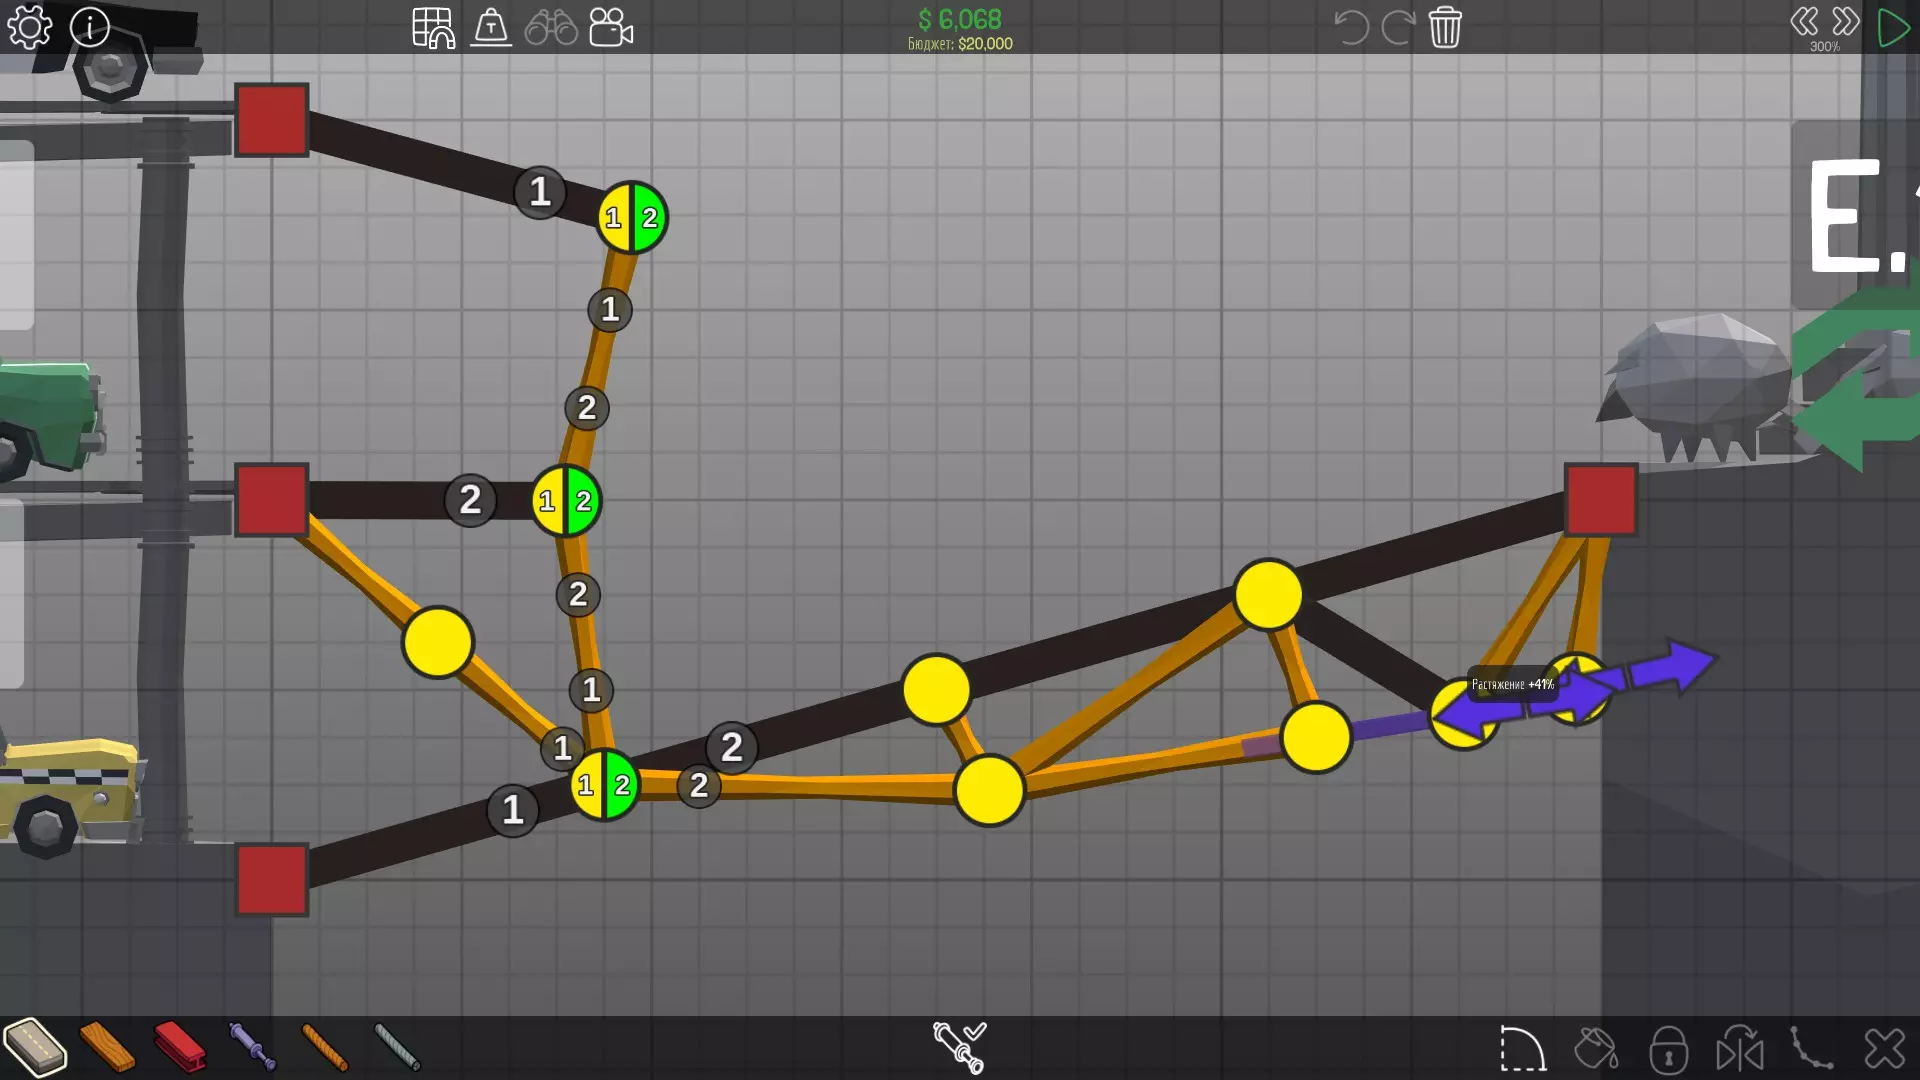Open the settings gear menu

[29, 28]
